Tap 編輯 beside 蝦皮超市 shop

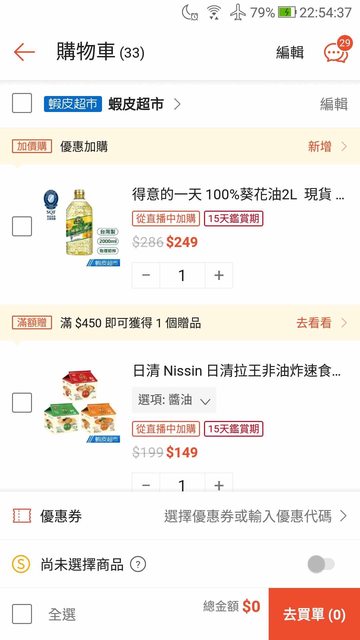pos(334,104)
